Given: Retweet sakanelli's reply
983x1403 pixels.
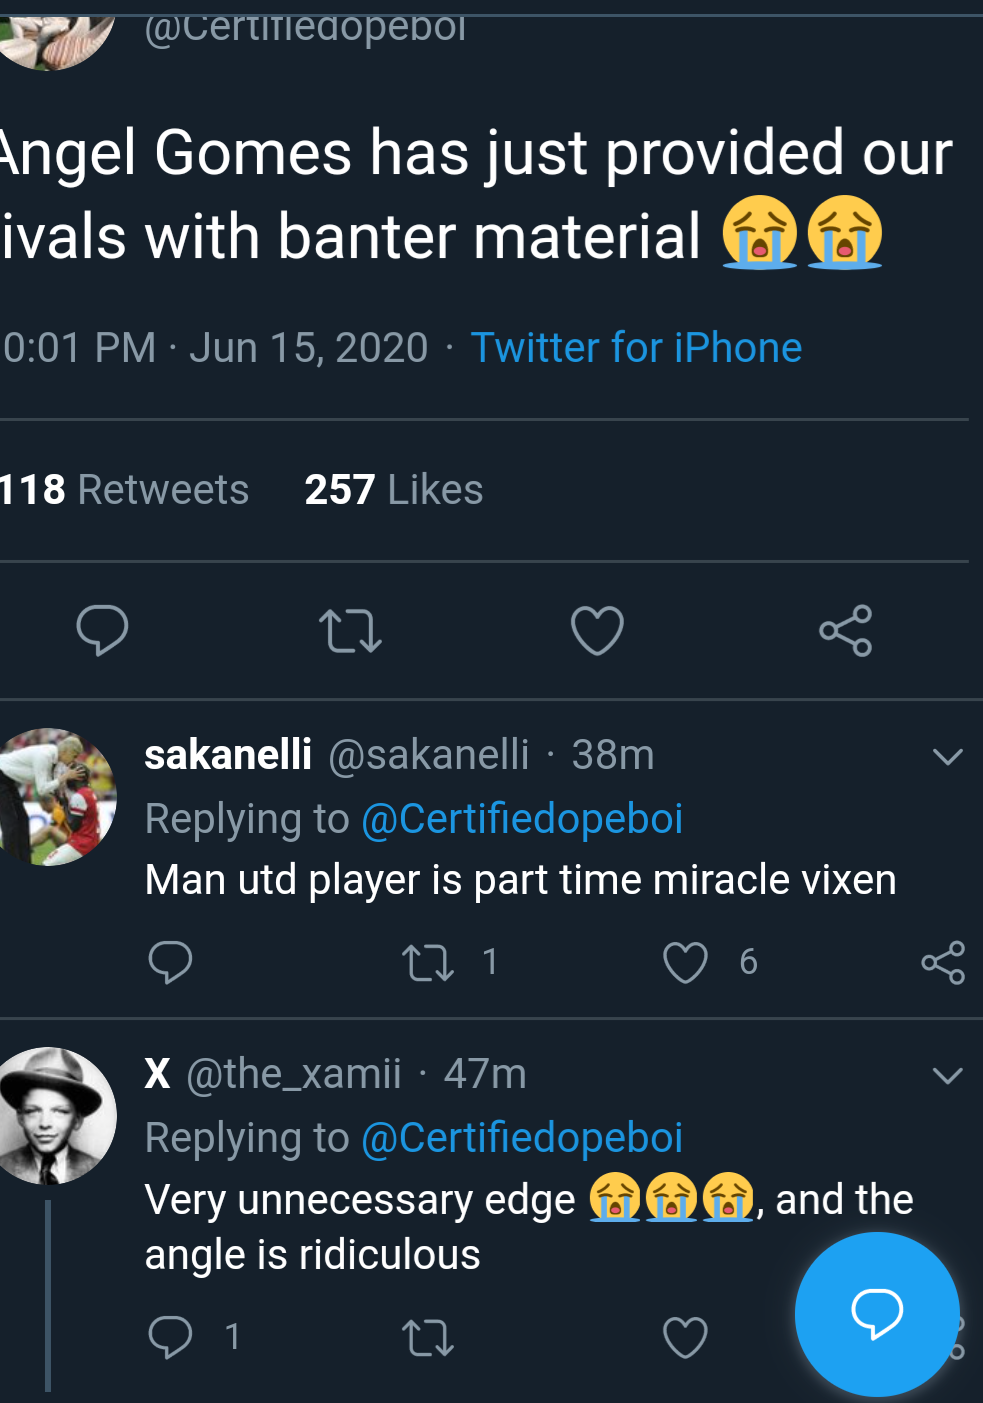Looking at the screenshot, I should click(428, 963).
